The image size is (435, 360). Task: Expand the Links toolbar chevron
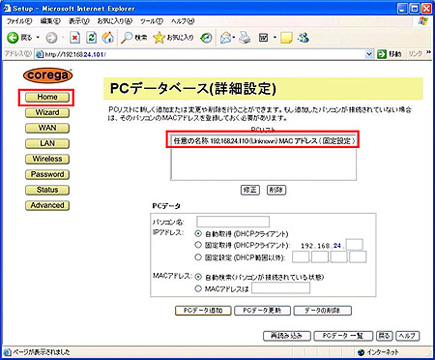point(428,53)
